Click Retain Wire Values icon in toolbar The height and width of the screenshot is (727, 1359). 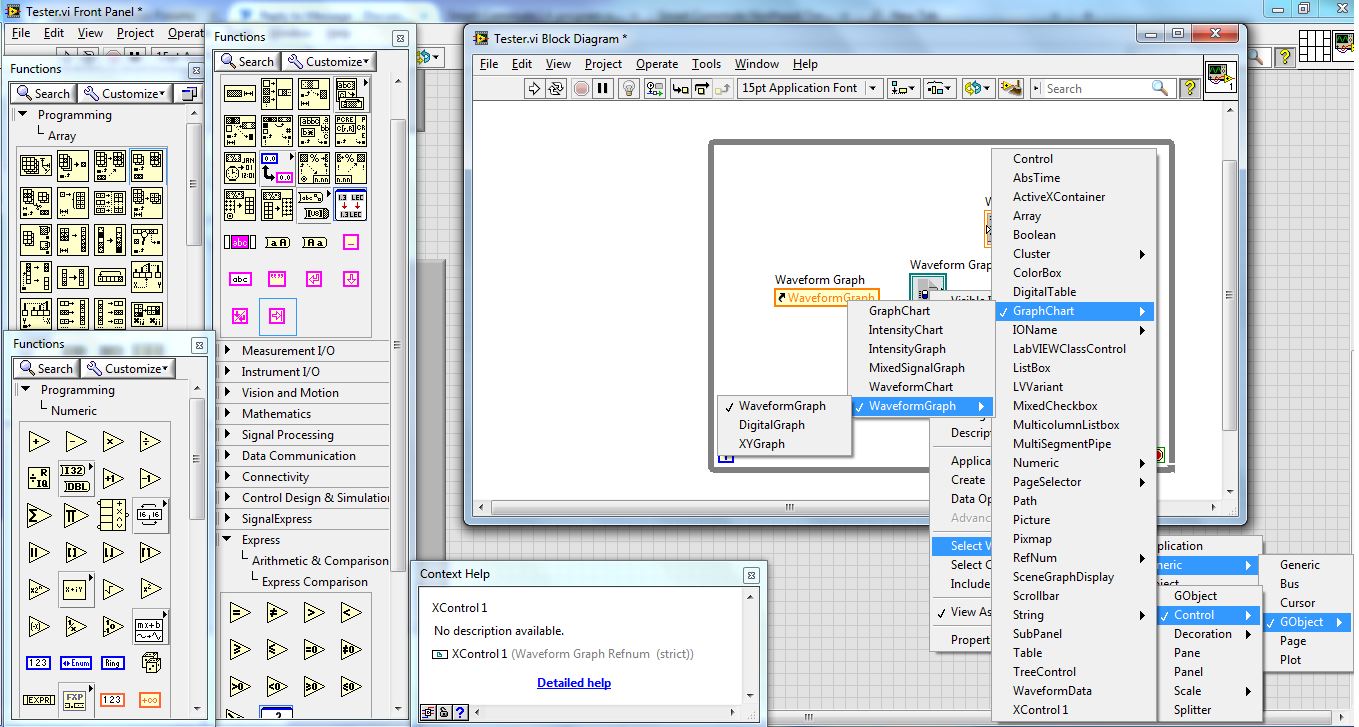654,88
